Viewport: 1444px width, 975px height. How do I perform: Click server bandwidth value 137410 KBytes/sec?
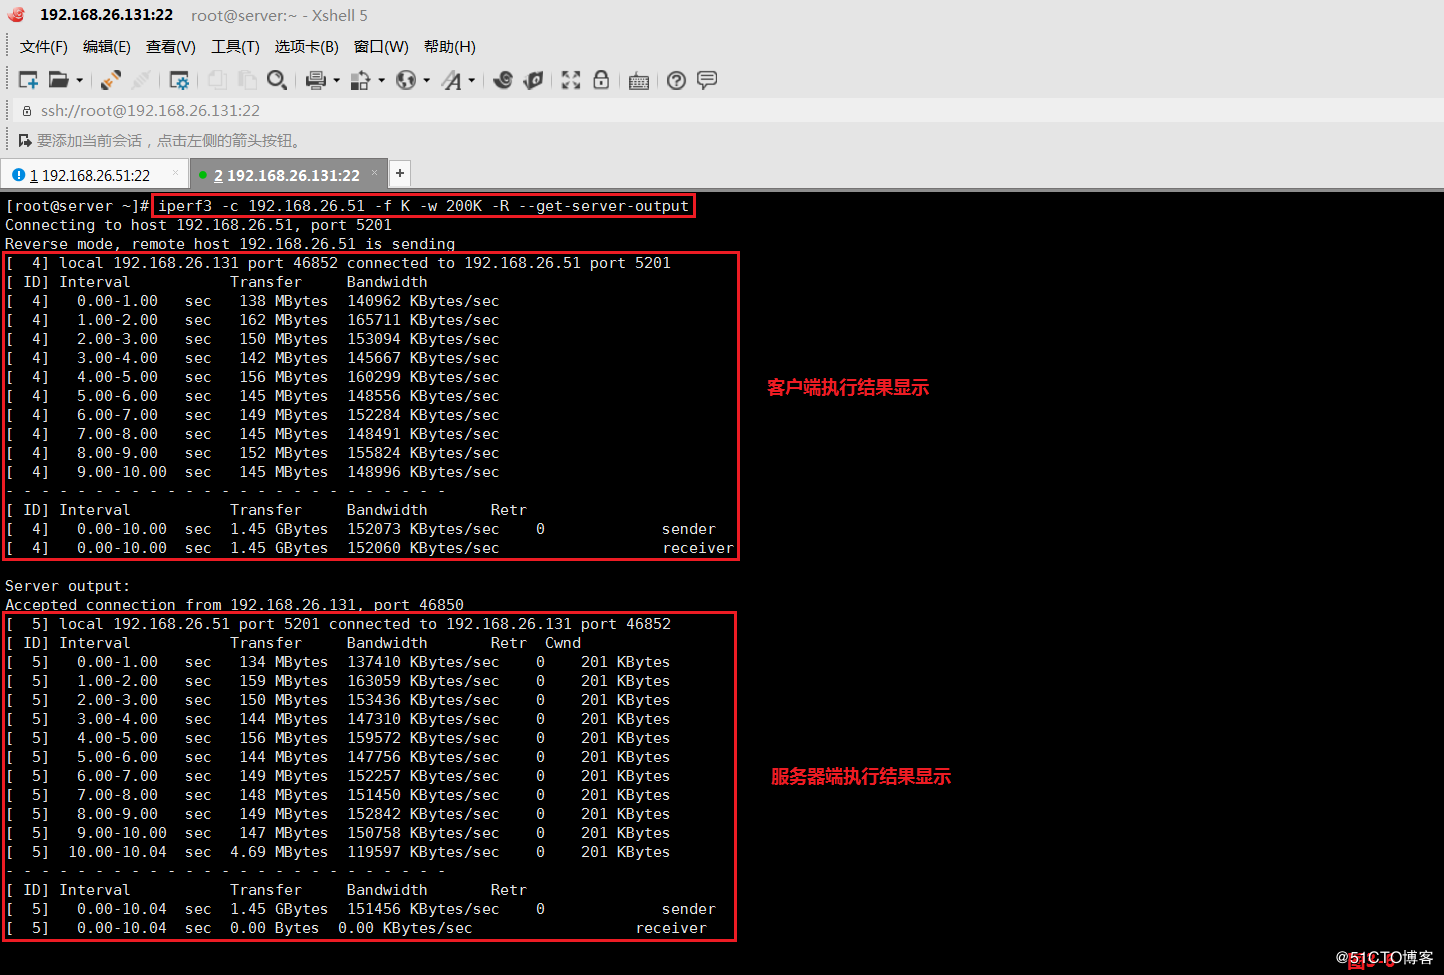pos(423,662)
